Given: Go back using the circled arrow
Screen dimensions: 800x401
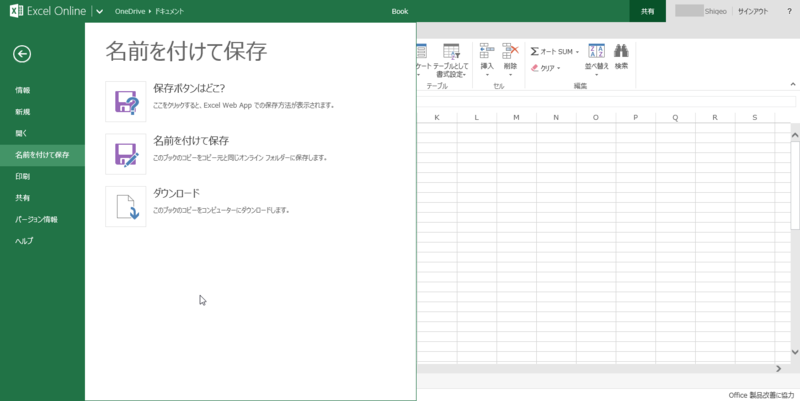Looking at the screenshot, I should coord(22,54).
